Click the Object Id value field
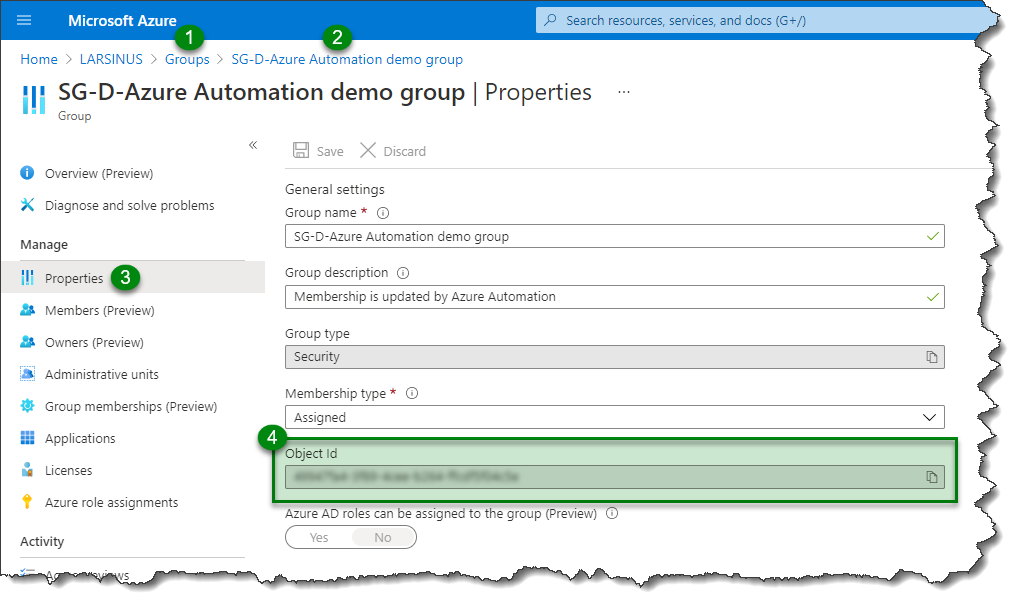The image size is (1021, 611). 615,477
